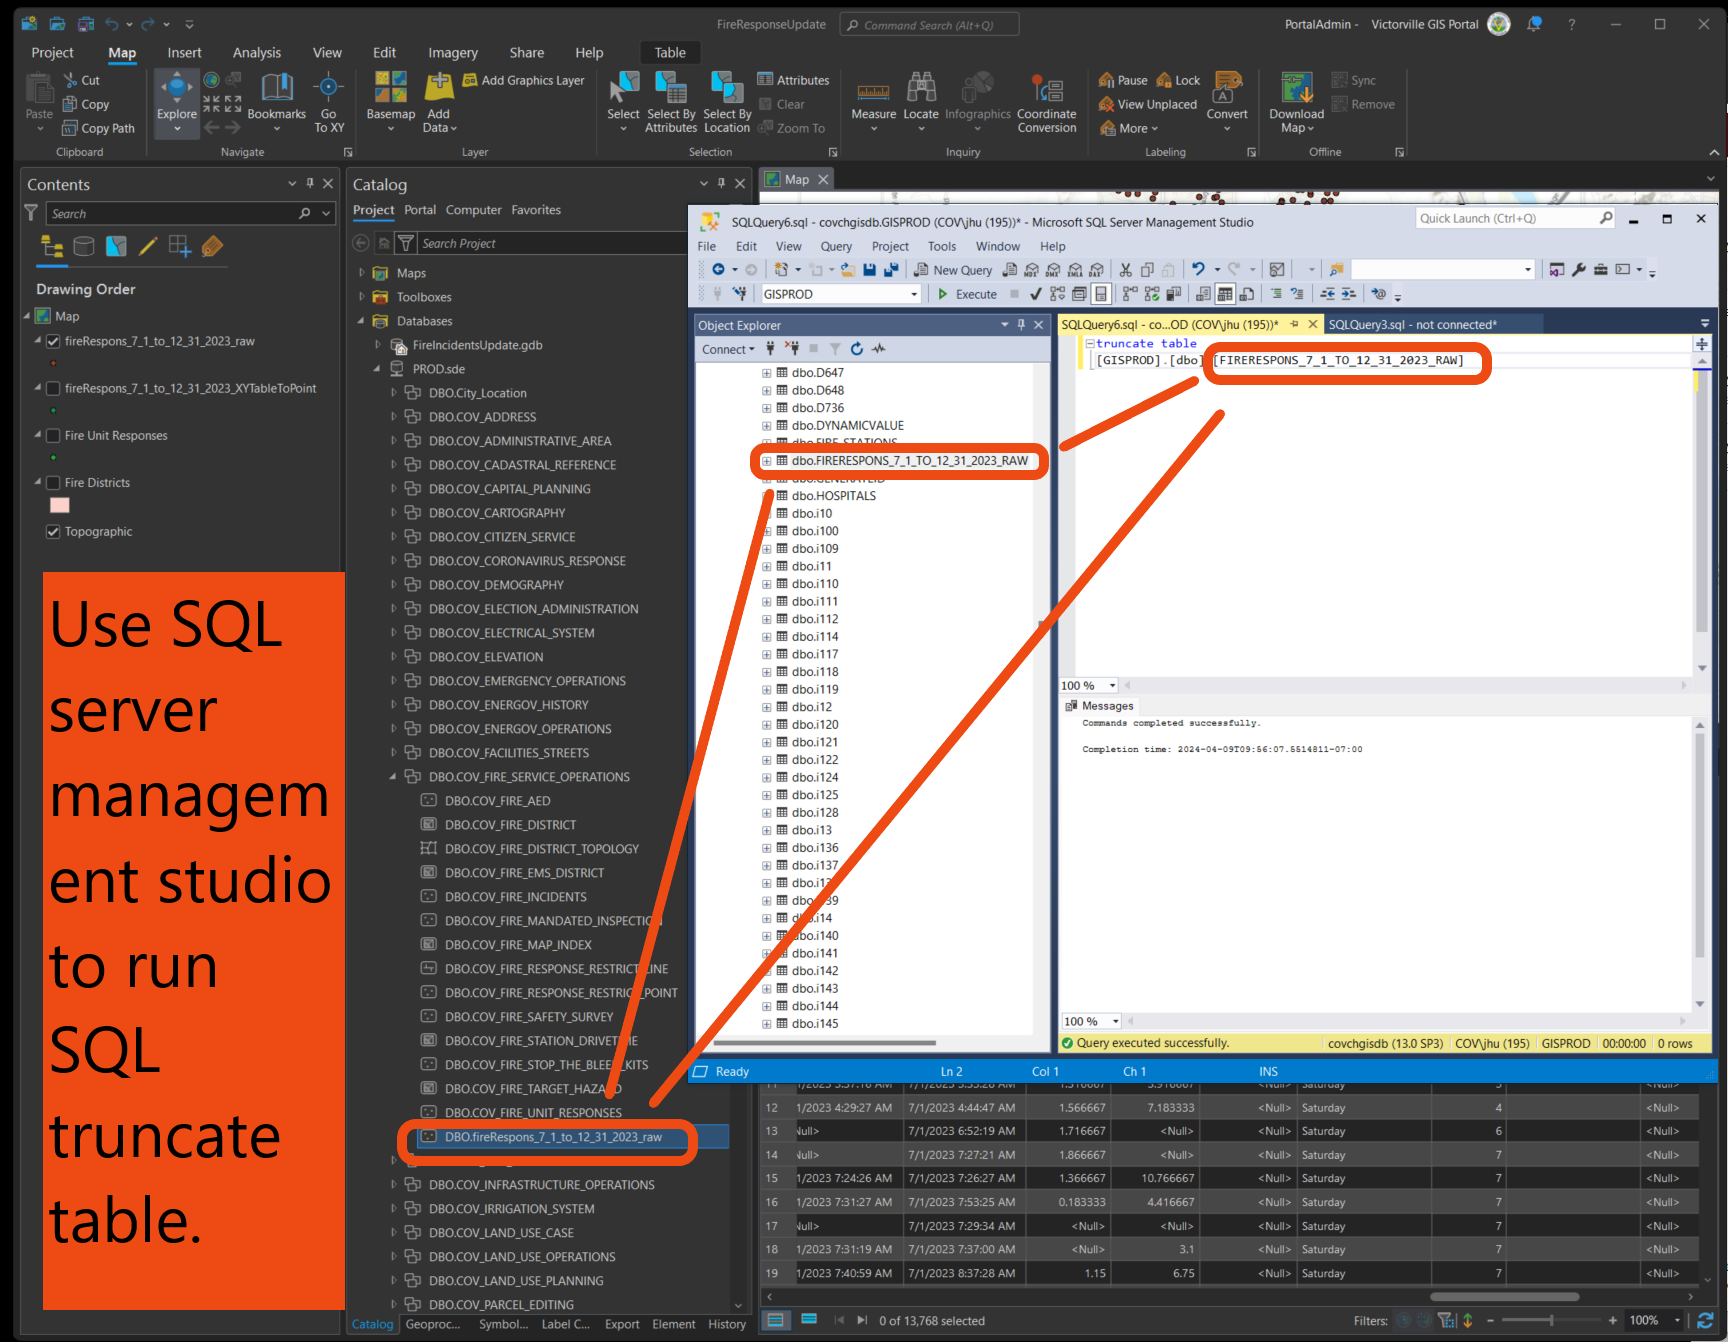This screenshot has width=1728, height=1342.
Task: Click the table refresh icon at bottom right
Action: click(1705, 1320)
